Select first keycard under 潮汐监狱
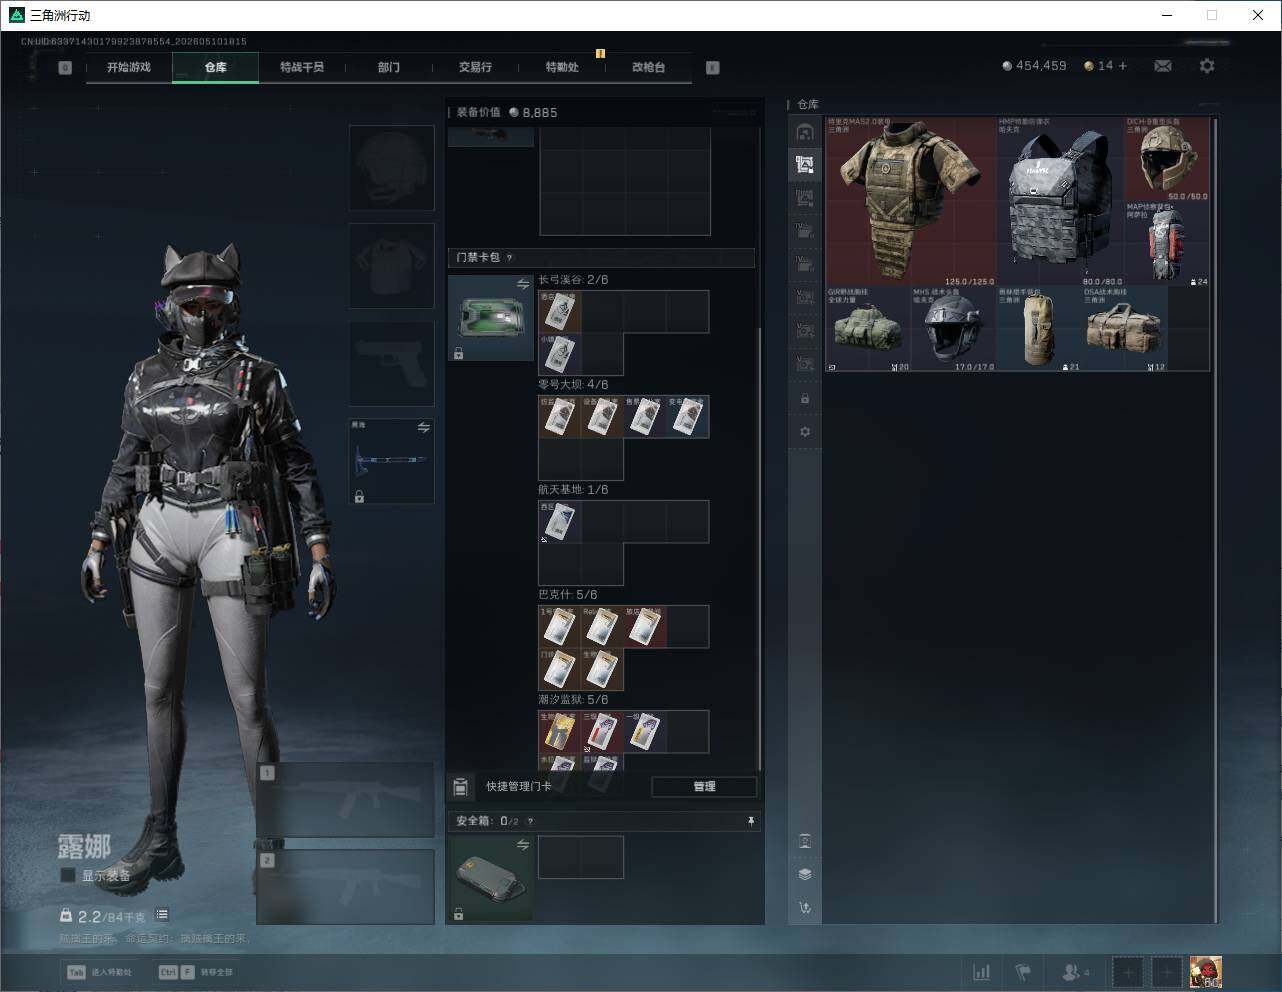Image resolution: width=1282 pixels, height=992 pixels. [x=560, y=732]
